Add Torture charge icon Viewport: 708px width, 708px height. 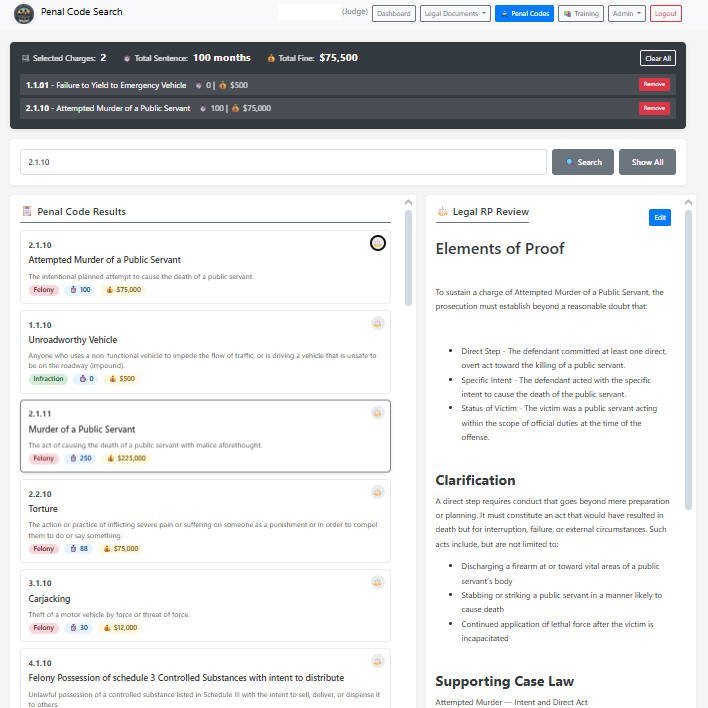[x=377, y=492]
